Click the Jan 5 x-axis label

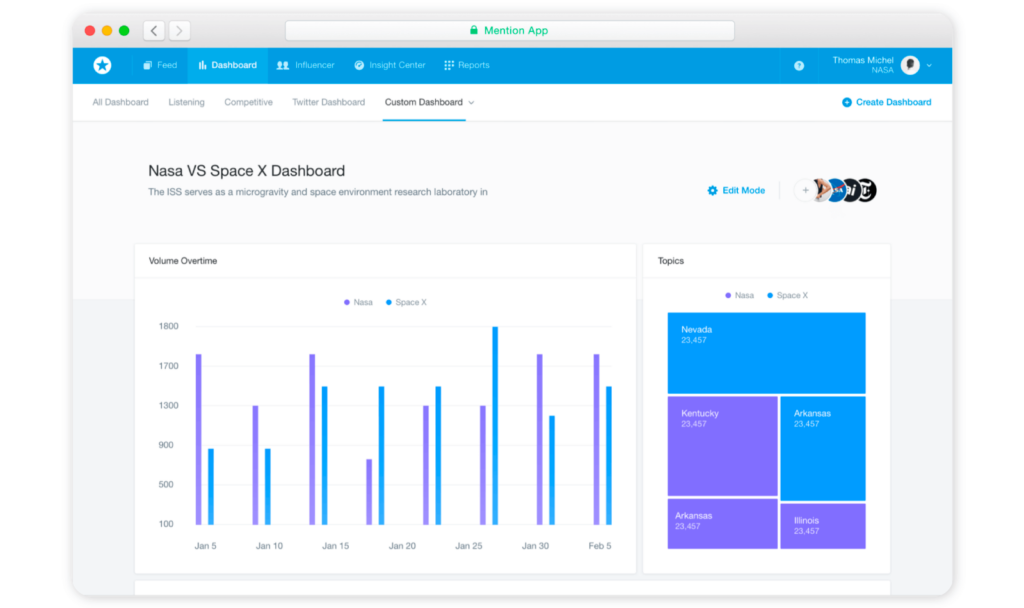tap(205, 546)
